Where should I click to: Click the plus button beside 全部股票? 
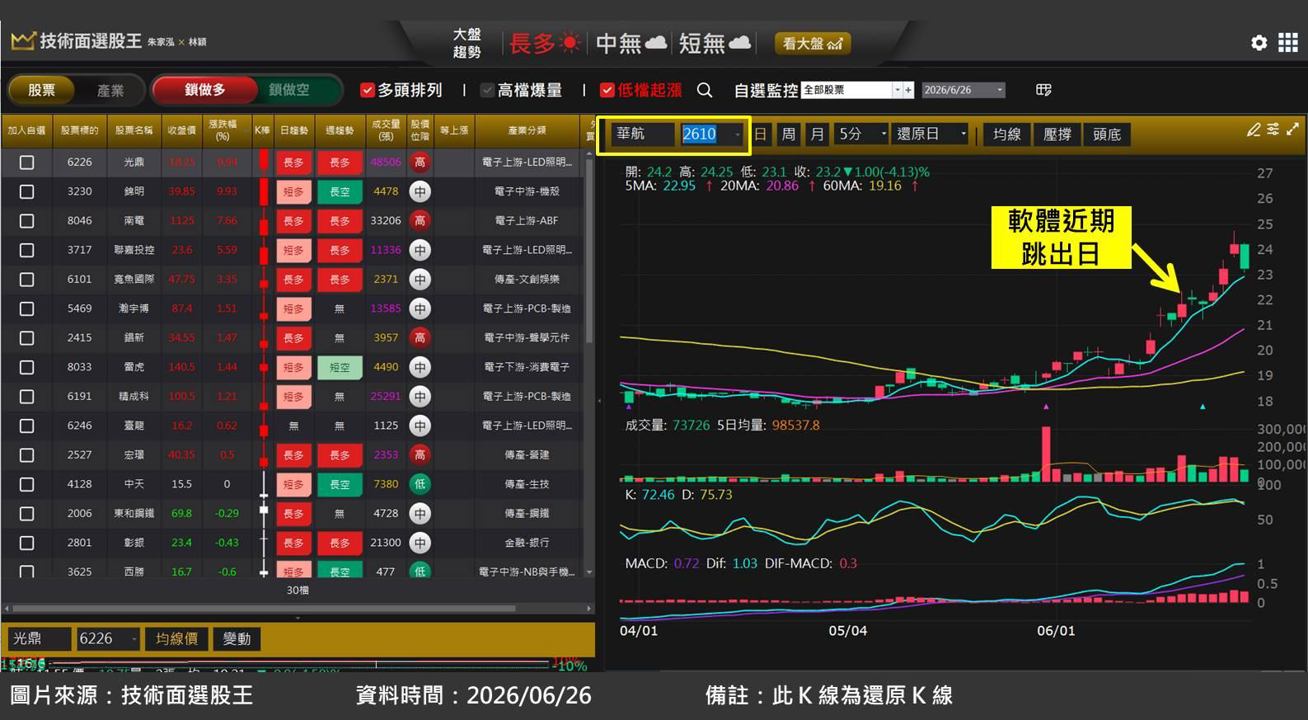click(908, 90)
